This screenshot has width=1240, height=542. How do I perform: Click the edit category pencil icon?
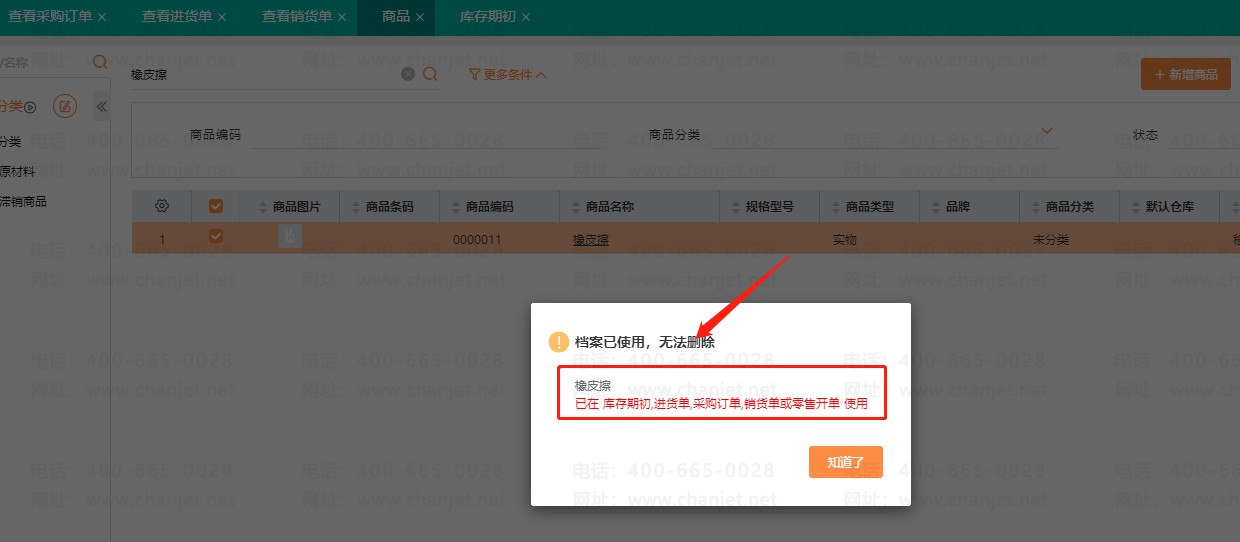[64, 106]
